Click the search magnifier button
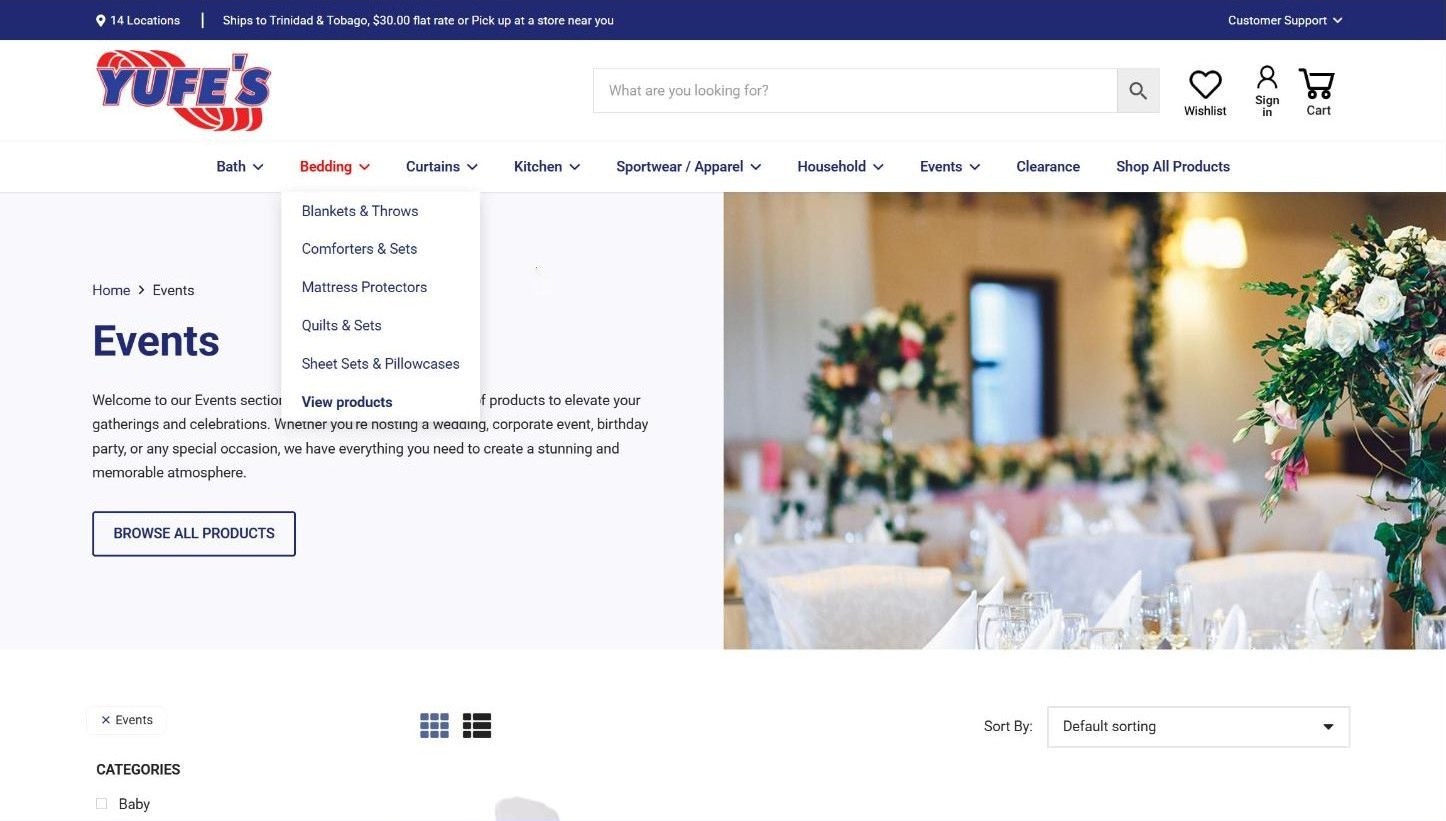The width and height of the screenshot is (1446, 821). (1138, 91)
